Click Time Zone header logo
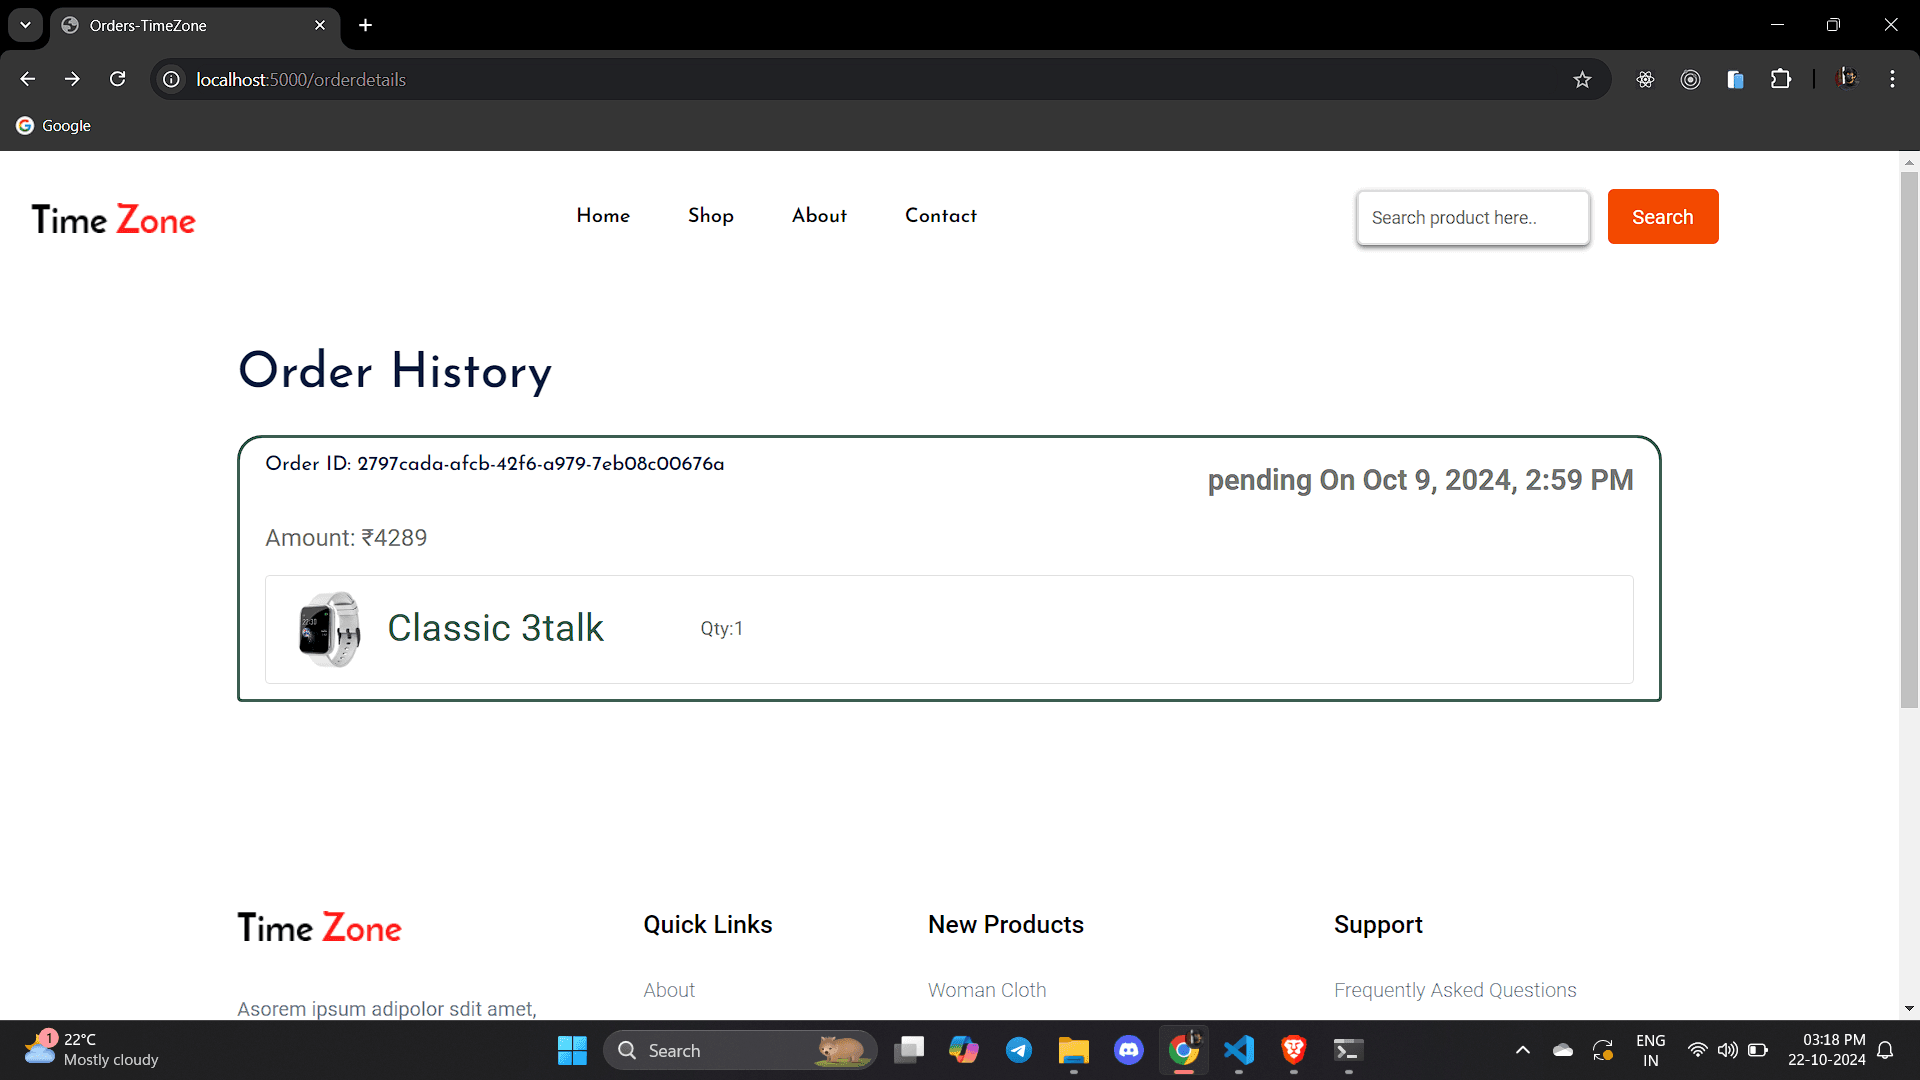This screenshot has height=1080, width=1920. [x=113, y=220]
